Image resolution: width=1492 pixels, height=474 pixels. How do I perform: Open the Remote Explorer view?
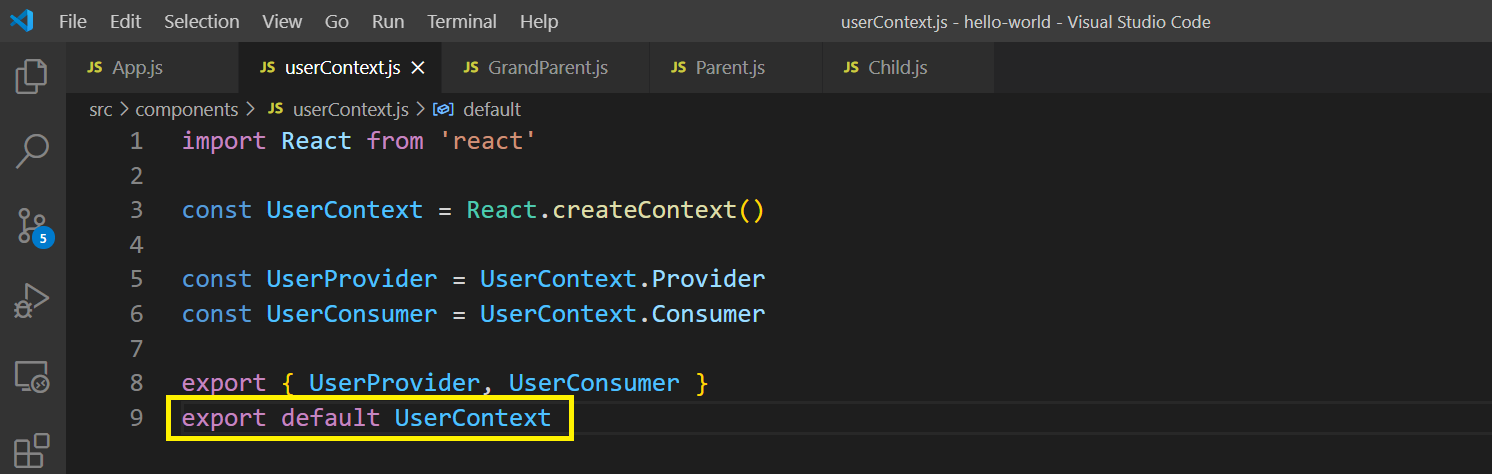(x=32, y=377)
